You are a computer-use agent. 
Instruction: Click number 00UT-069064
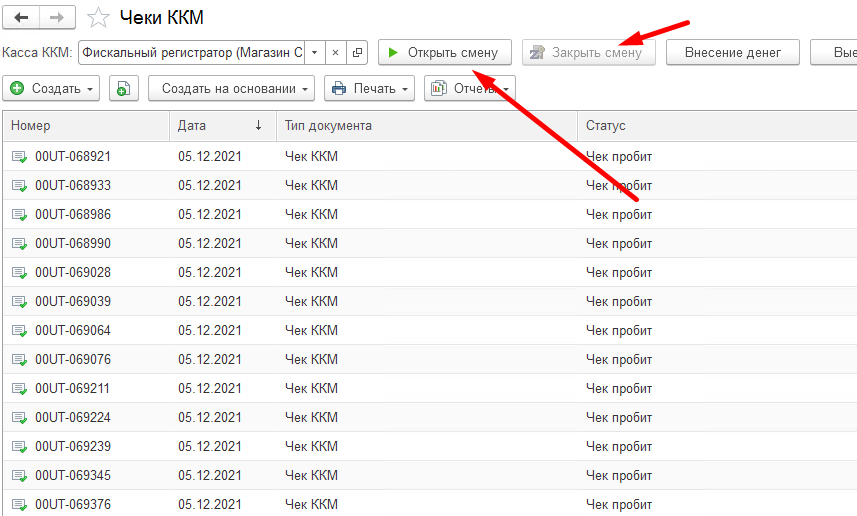click(x=73, y=330)
